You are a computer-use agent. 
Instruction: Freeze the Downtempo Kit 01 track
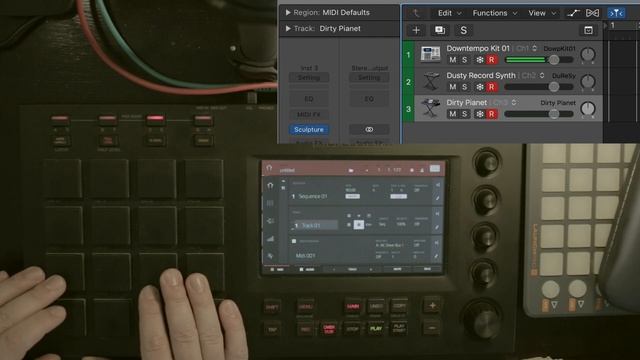click(x=480, y=60)
